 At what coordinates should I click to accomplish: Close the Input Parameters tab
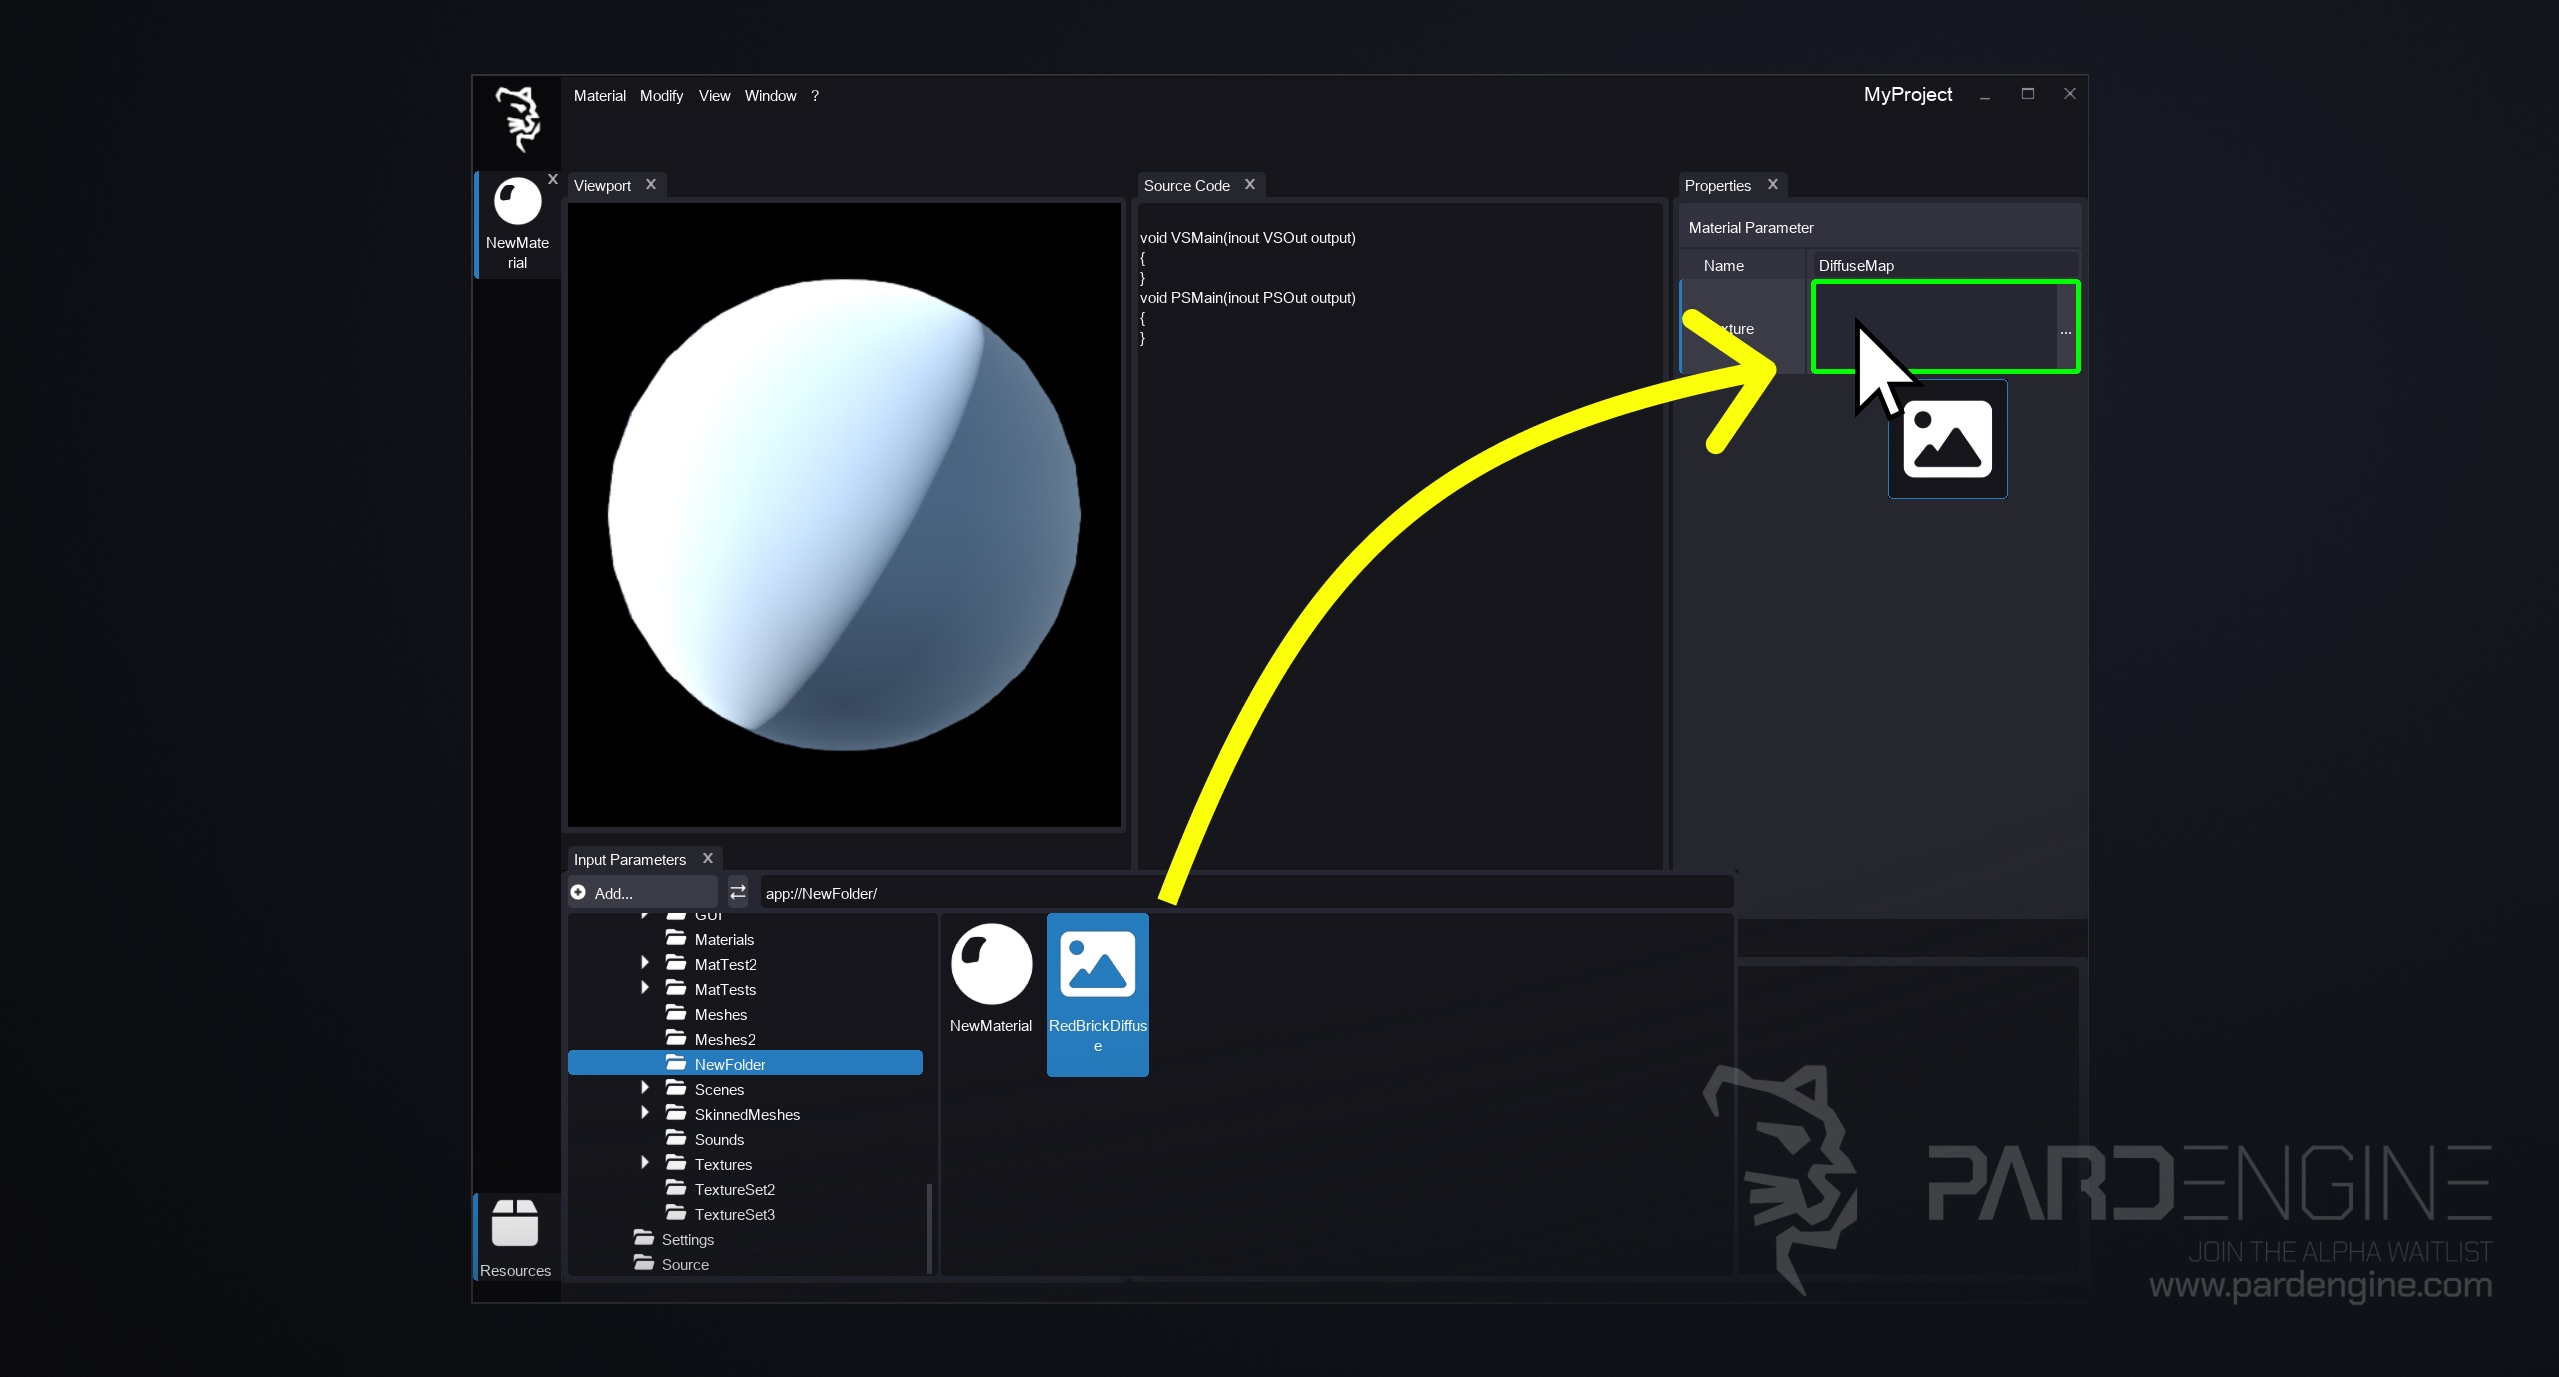pos(708,858)
